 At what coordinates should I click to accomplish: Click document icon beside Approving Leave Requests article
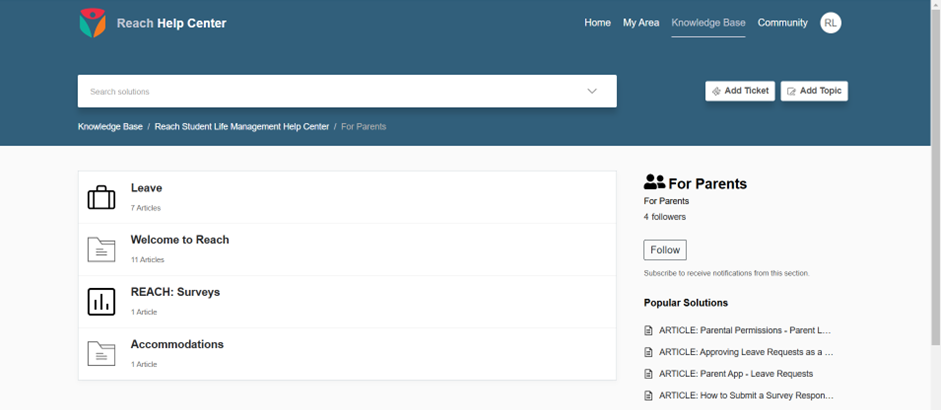pos(648,352)
